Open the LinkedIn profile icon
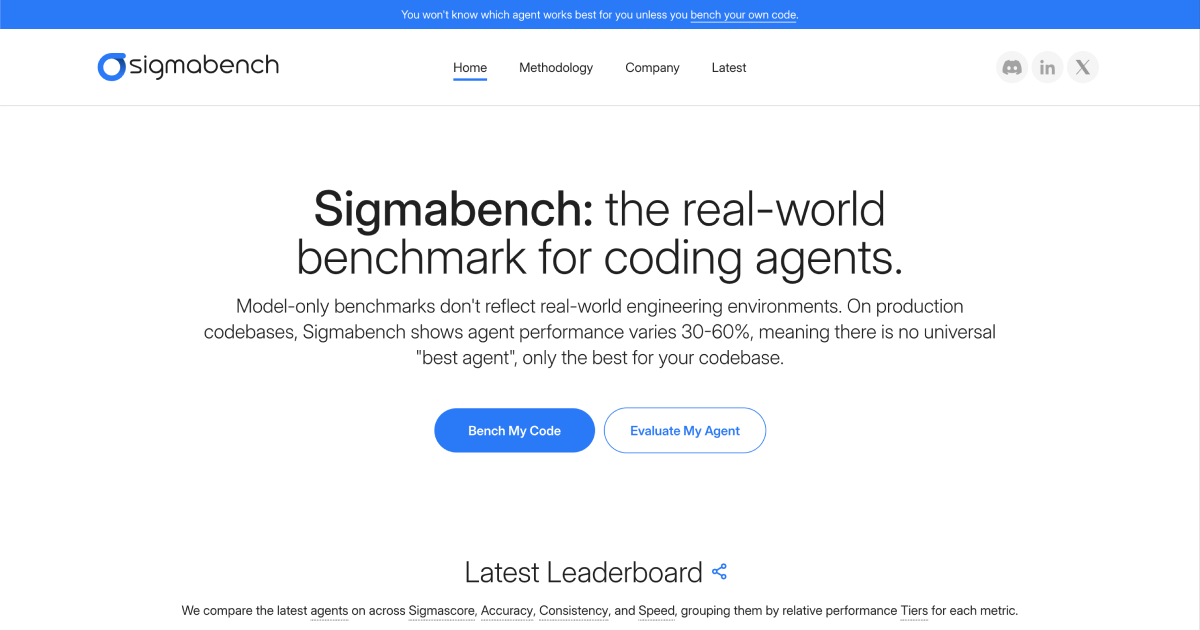The image size is (1200, 630). click(1047, 68)
